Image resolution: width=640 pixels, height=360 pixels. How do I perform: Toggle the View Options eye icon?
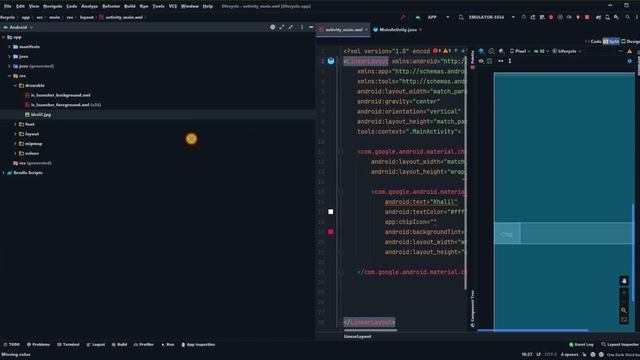(482, 61)
